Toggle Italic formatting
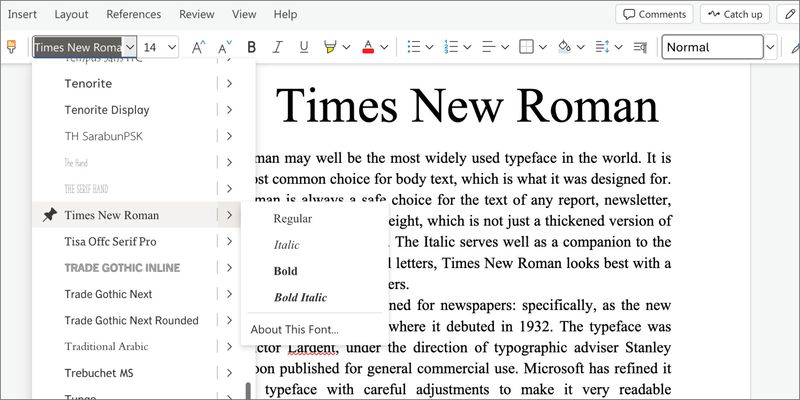This screenshot has height=400, width=800. (277, 47)
